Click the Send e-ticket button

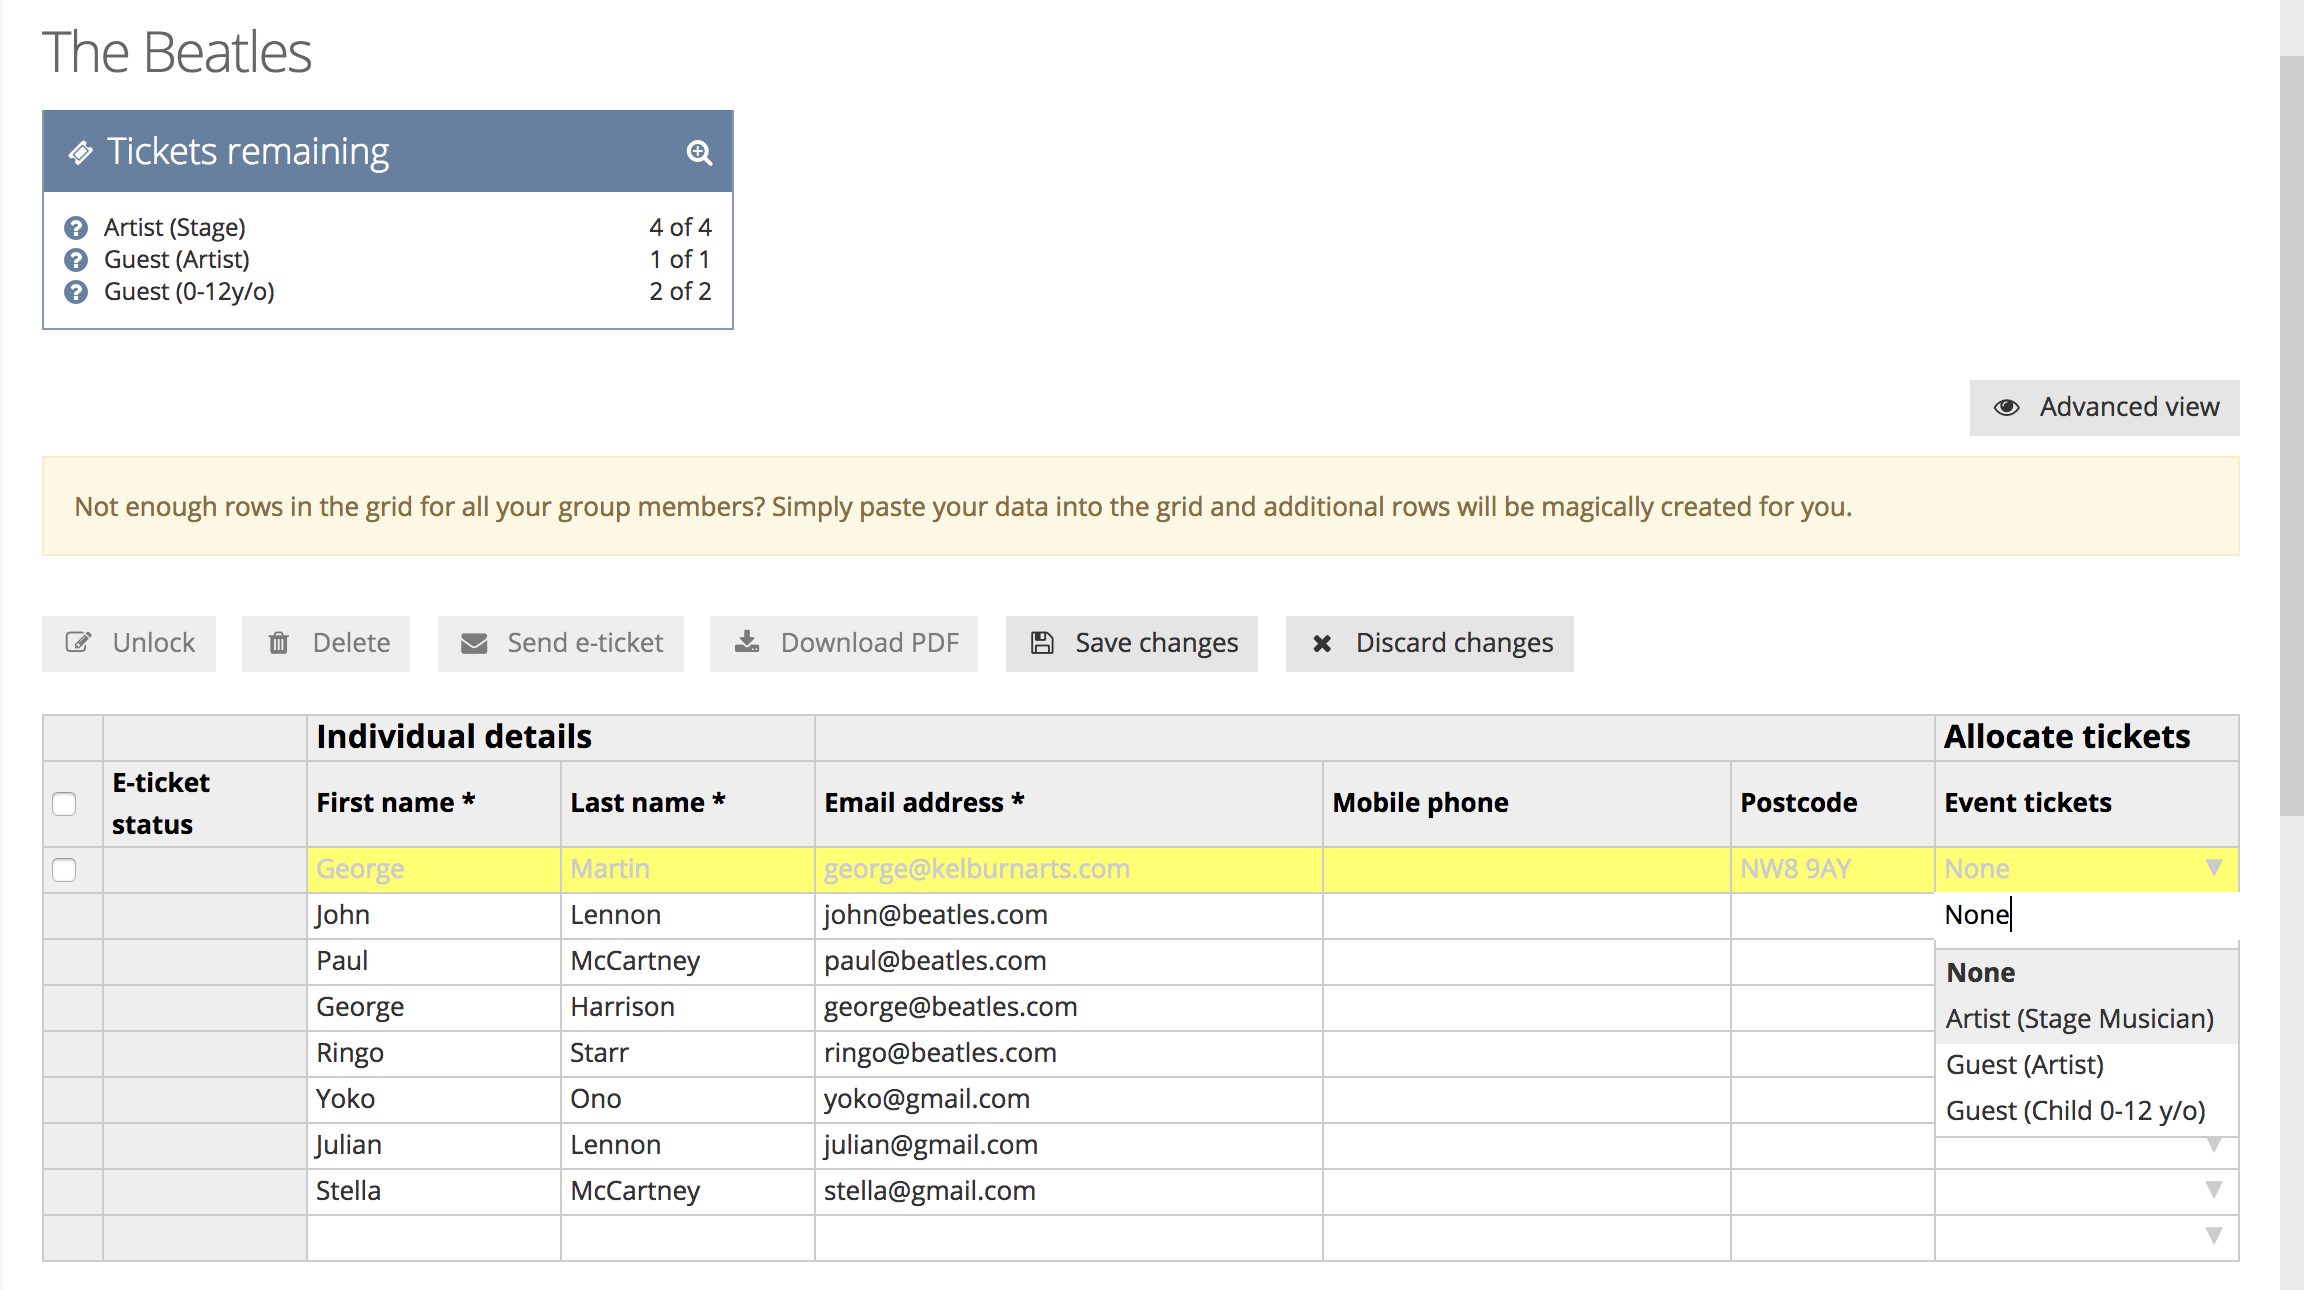click(x=561, y=643)
